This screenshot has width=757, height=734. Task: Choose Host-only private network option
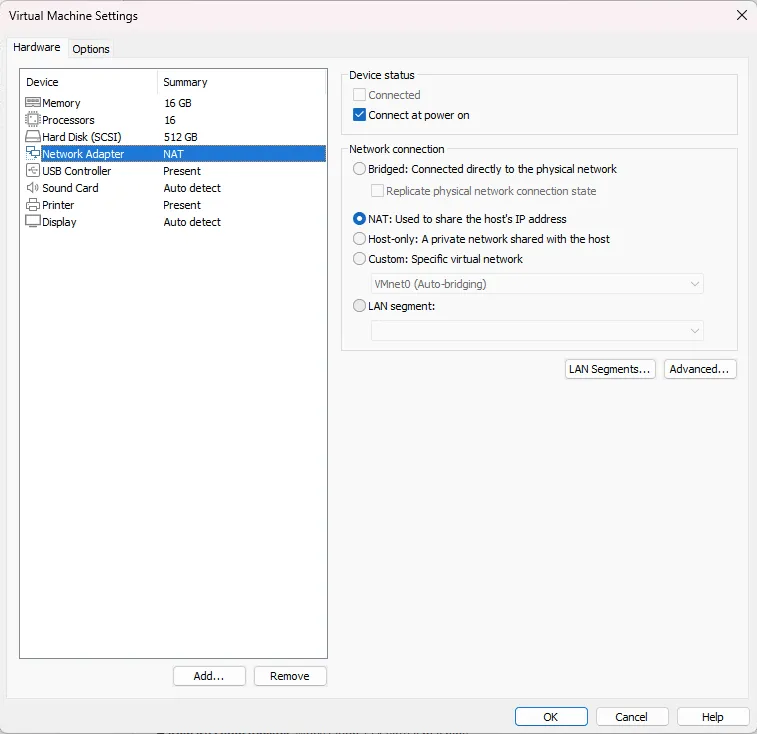360,239
